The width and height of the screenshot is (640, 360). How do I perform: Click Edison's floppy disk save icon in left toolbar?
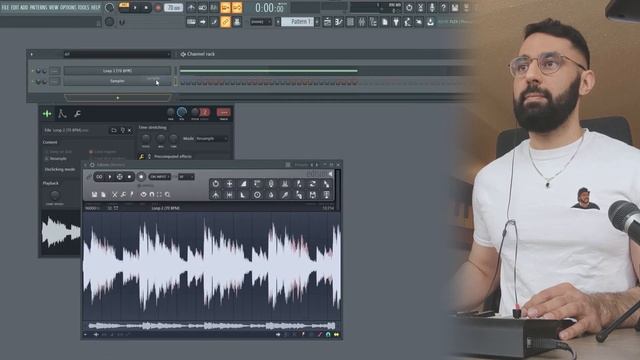94,195
